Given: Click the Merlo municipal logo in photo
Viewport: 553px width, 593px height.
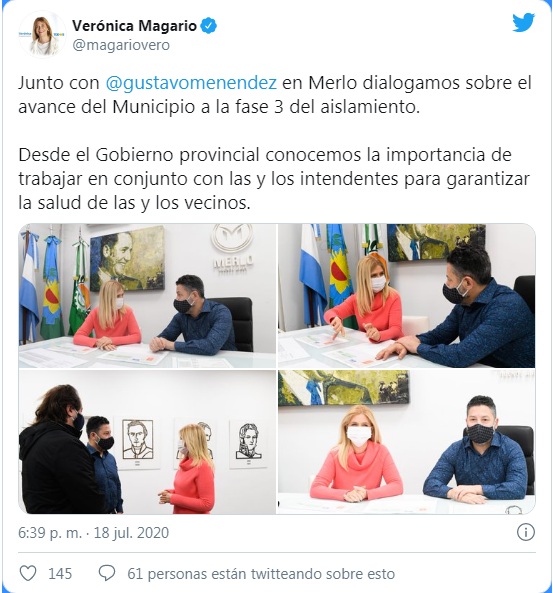Looking at the screenshot, I should (232, 248).
